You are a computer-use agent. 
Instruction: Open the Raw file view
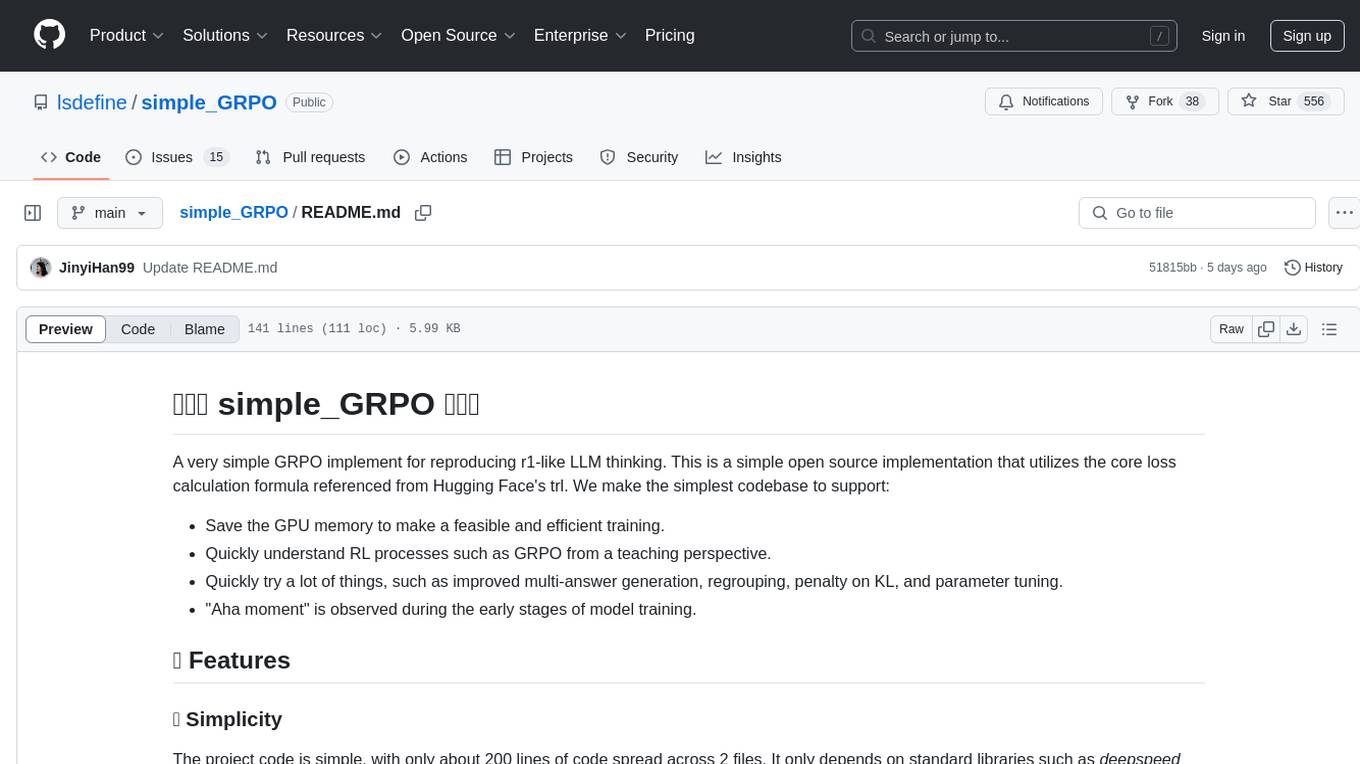click(1231, 329)
